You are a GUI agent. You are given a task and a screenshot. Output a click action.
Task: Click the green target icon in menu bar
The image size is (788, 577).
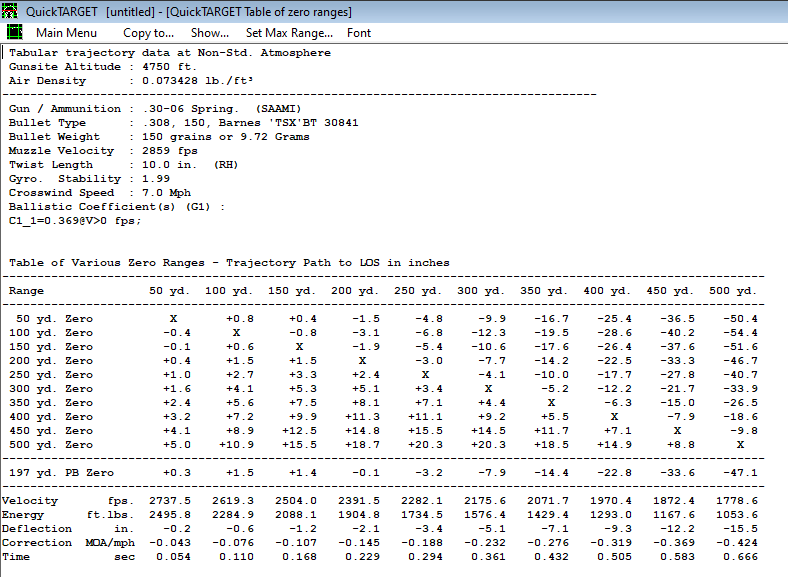coord(15,32)
